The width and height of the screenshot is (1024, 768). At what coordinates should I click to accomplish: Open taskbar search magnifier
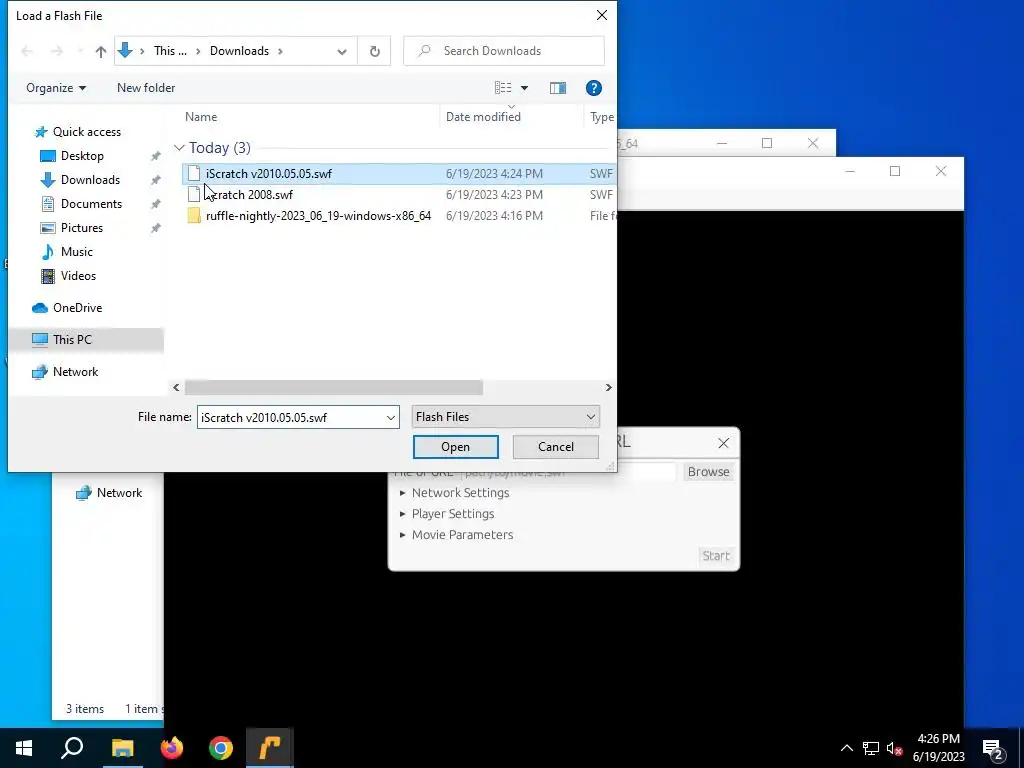(72, 748)
